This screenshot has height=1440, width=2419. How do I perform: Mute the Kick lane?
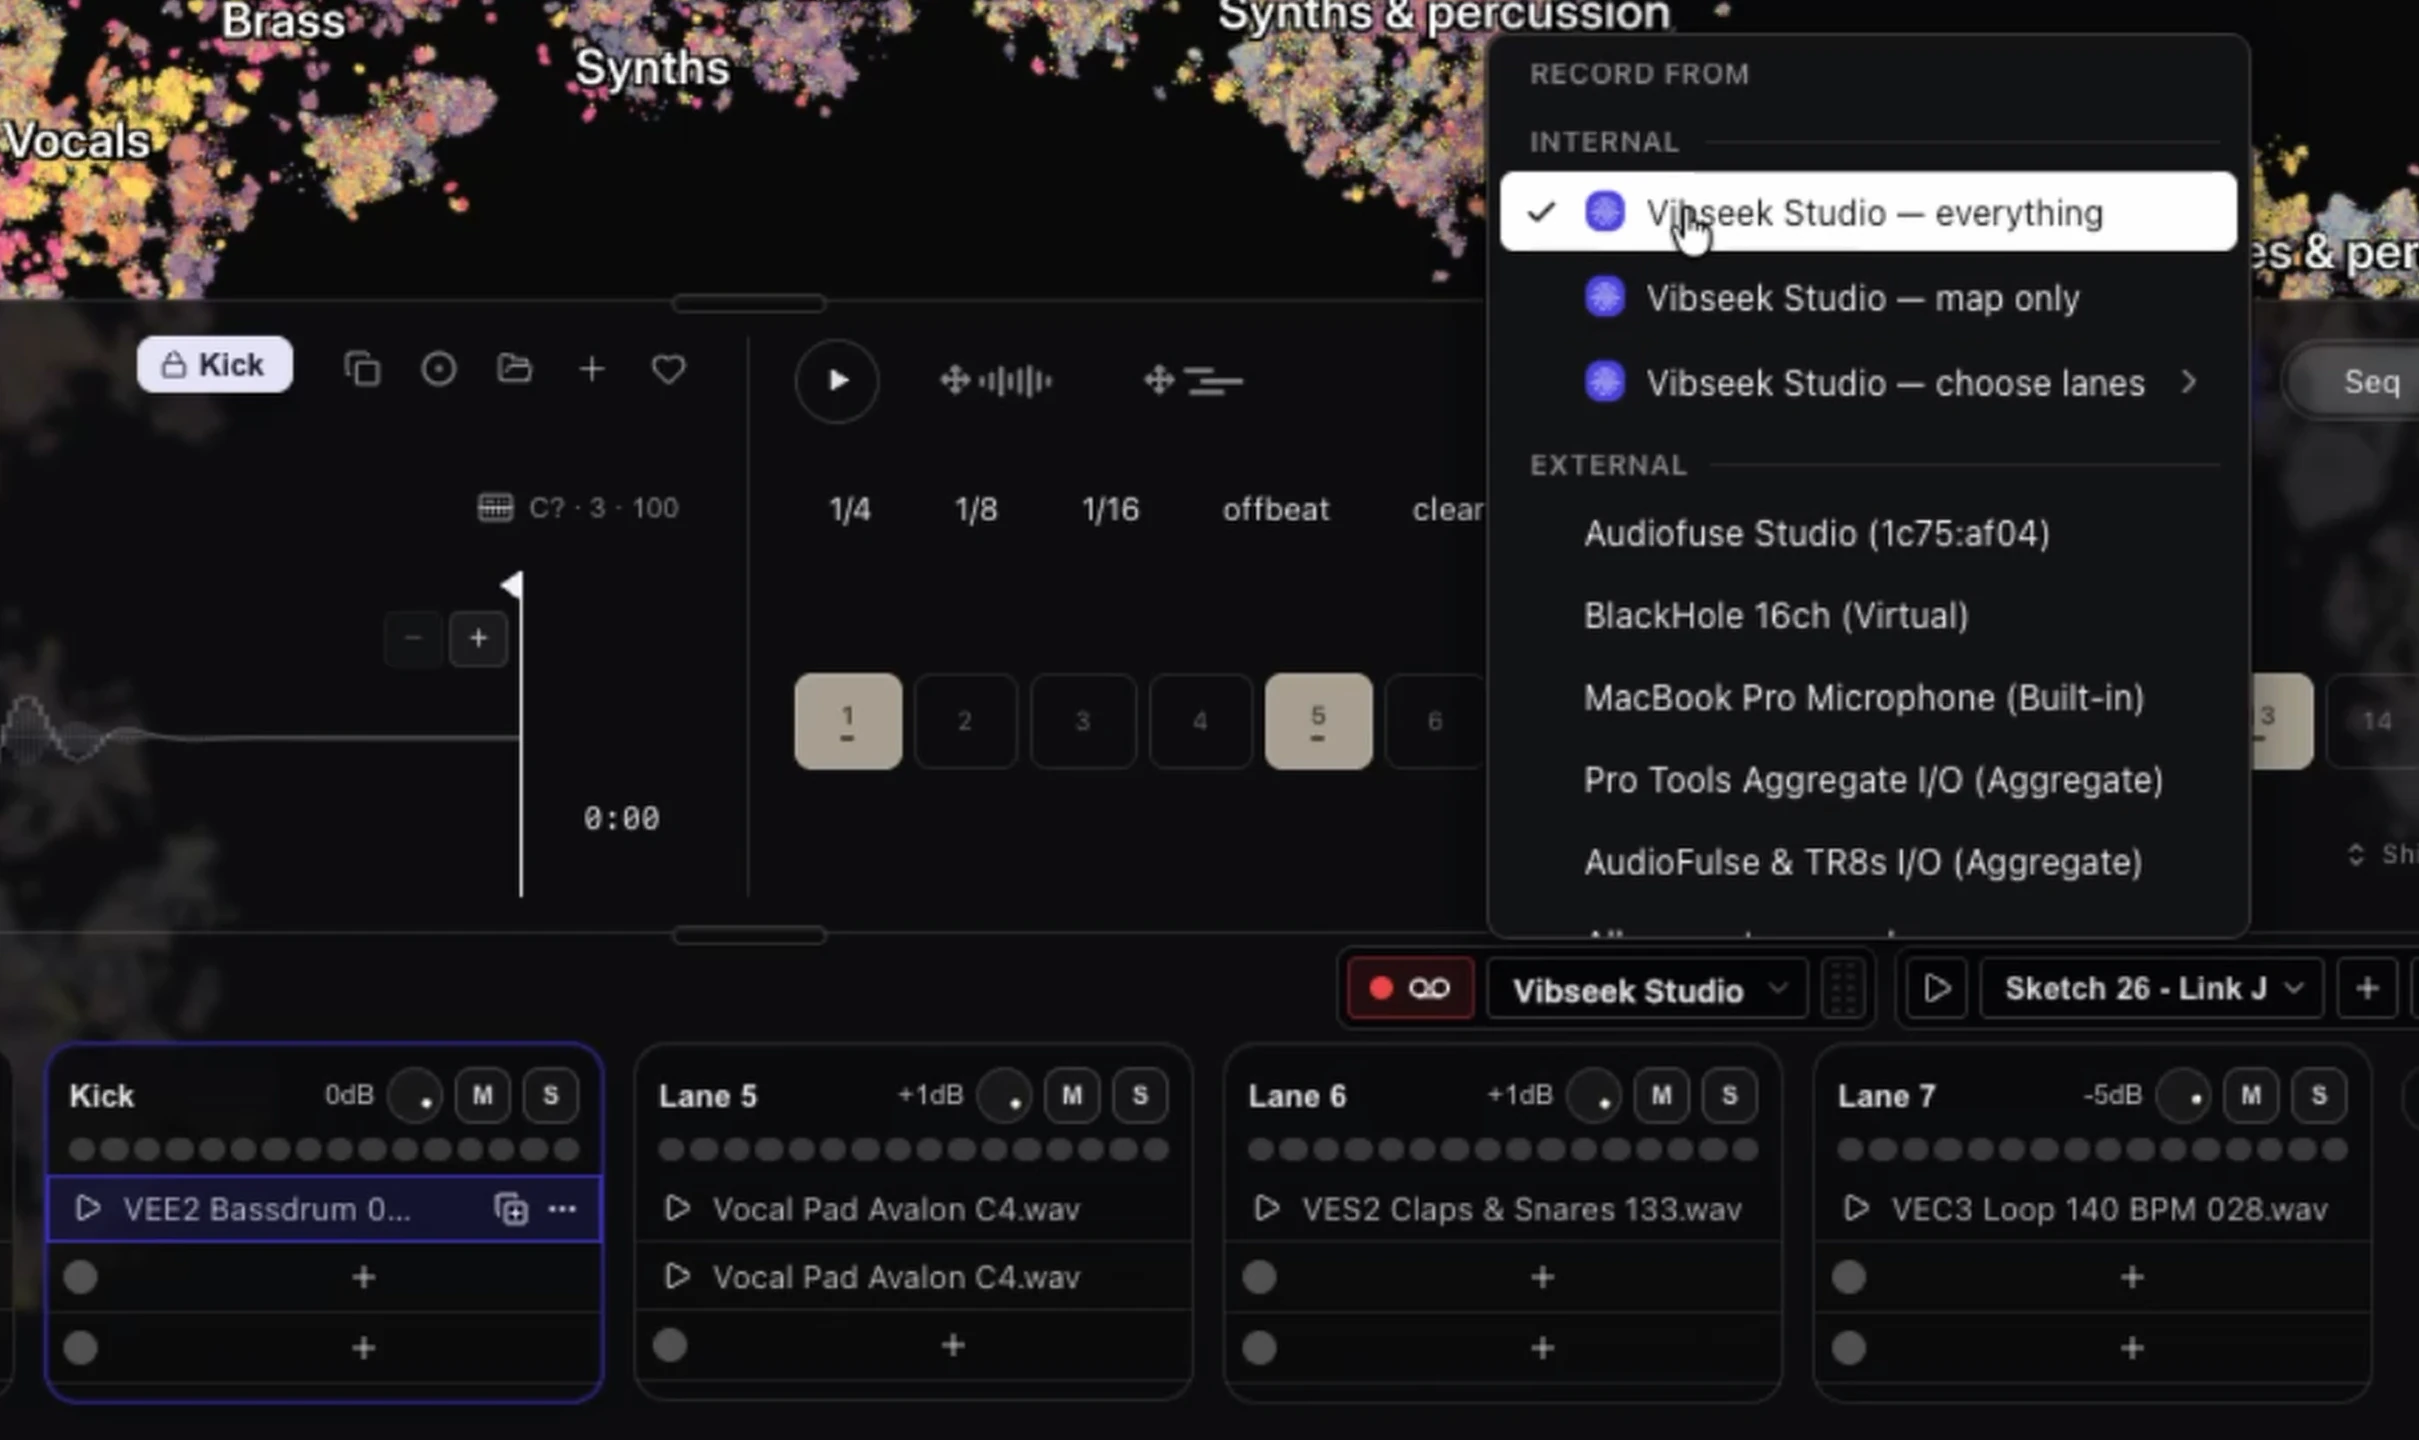point(483,1095)
